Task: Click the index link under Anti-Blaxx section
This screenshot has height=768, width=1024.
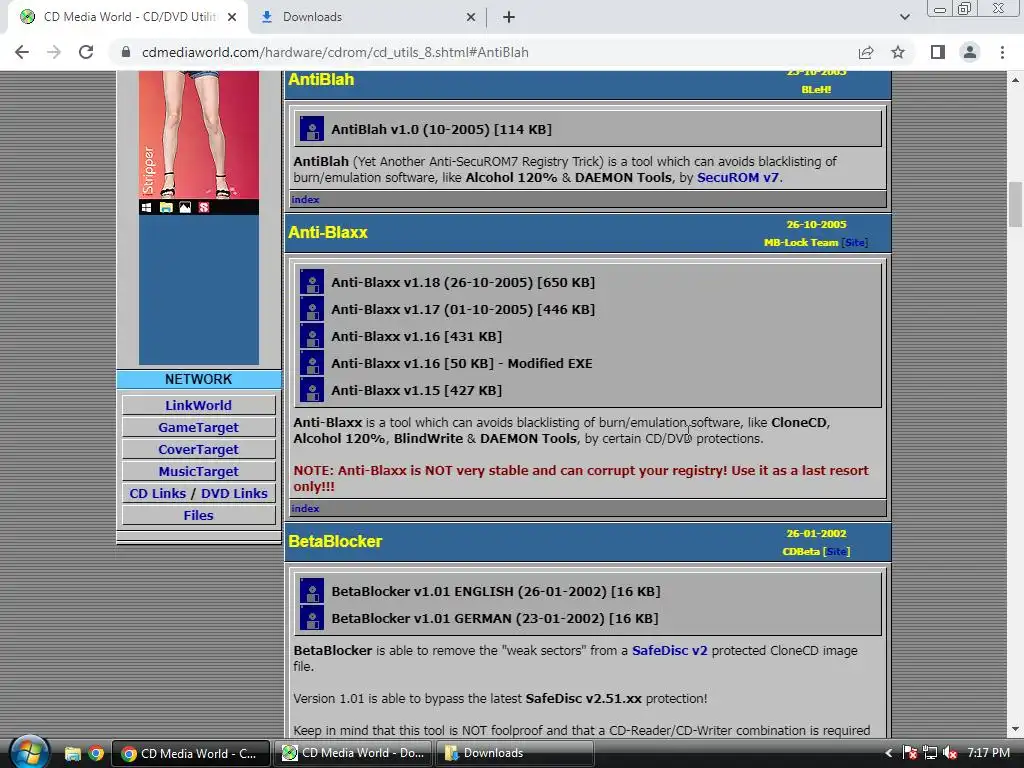Action: 305,508
